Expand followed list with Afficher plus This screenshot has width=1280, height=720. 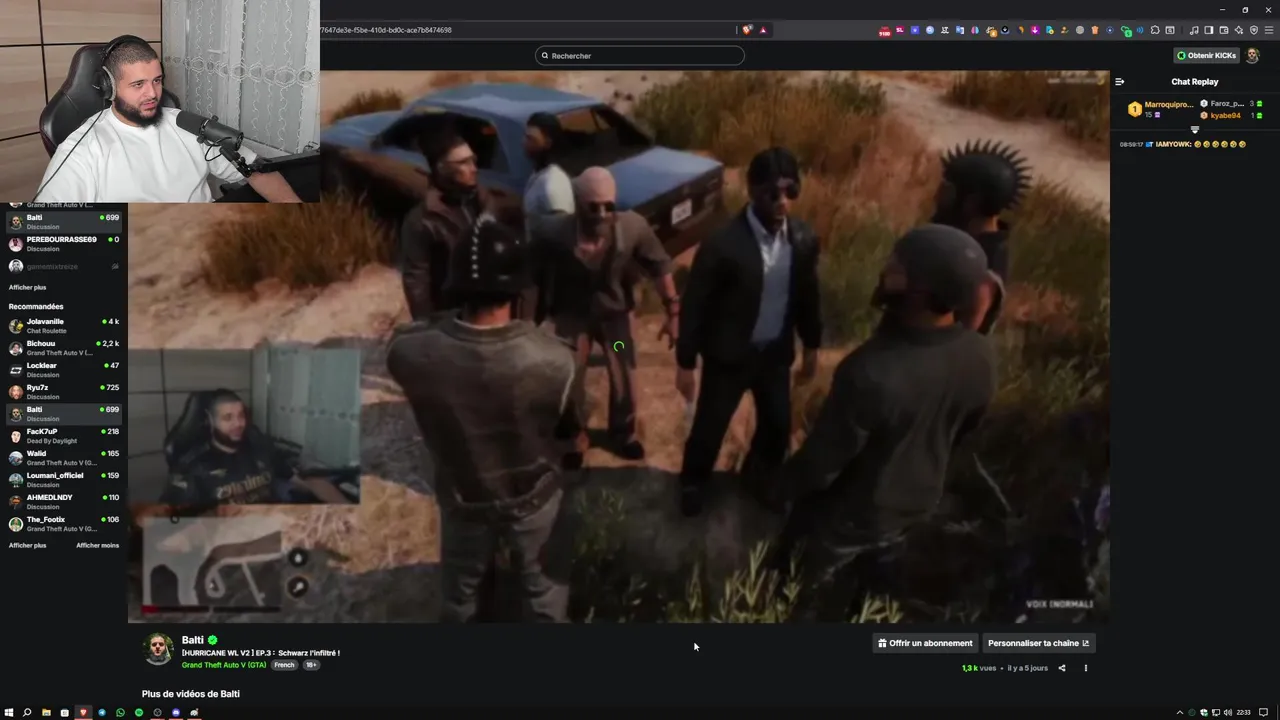27,287
